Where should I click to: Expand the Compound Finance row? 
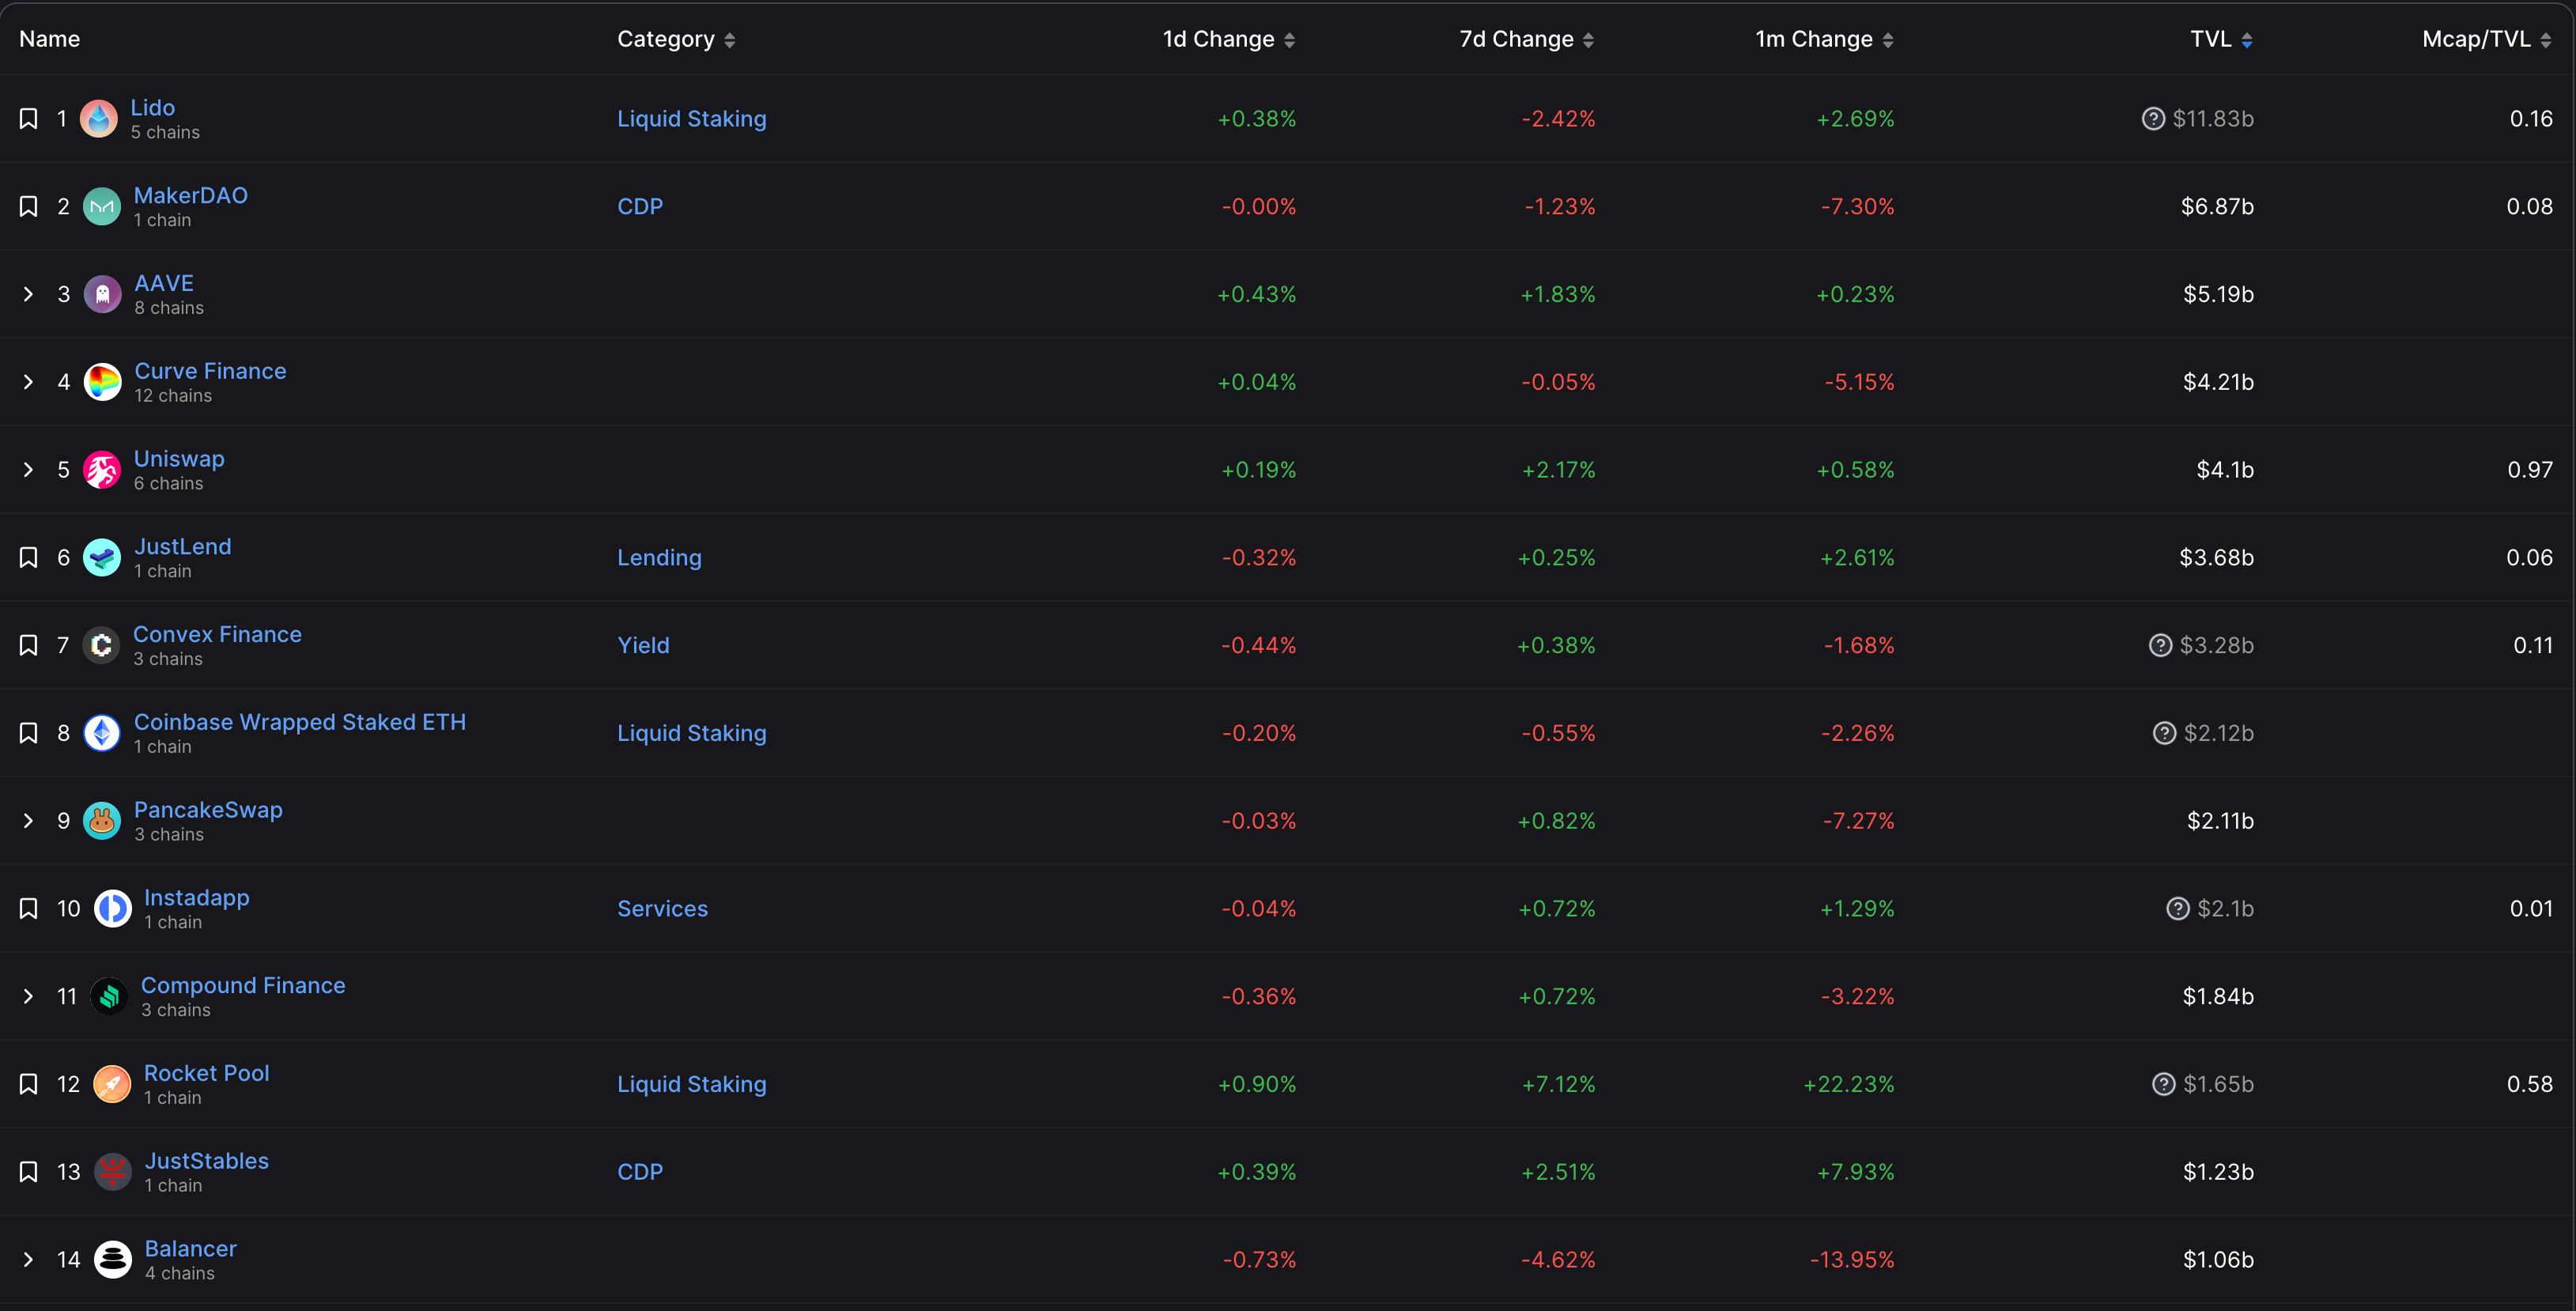click(x=28, y=997)
